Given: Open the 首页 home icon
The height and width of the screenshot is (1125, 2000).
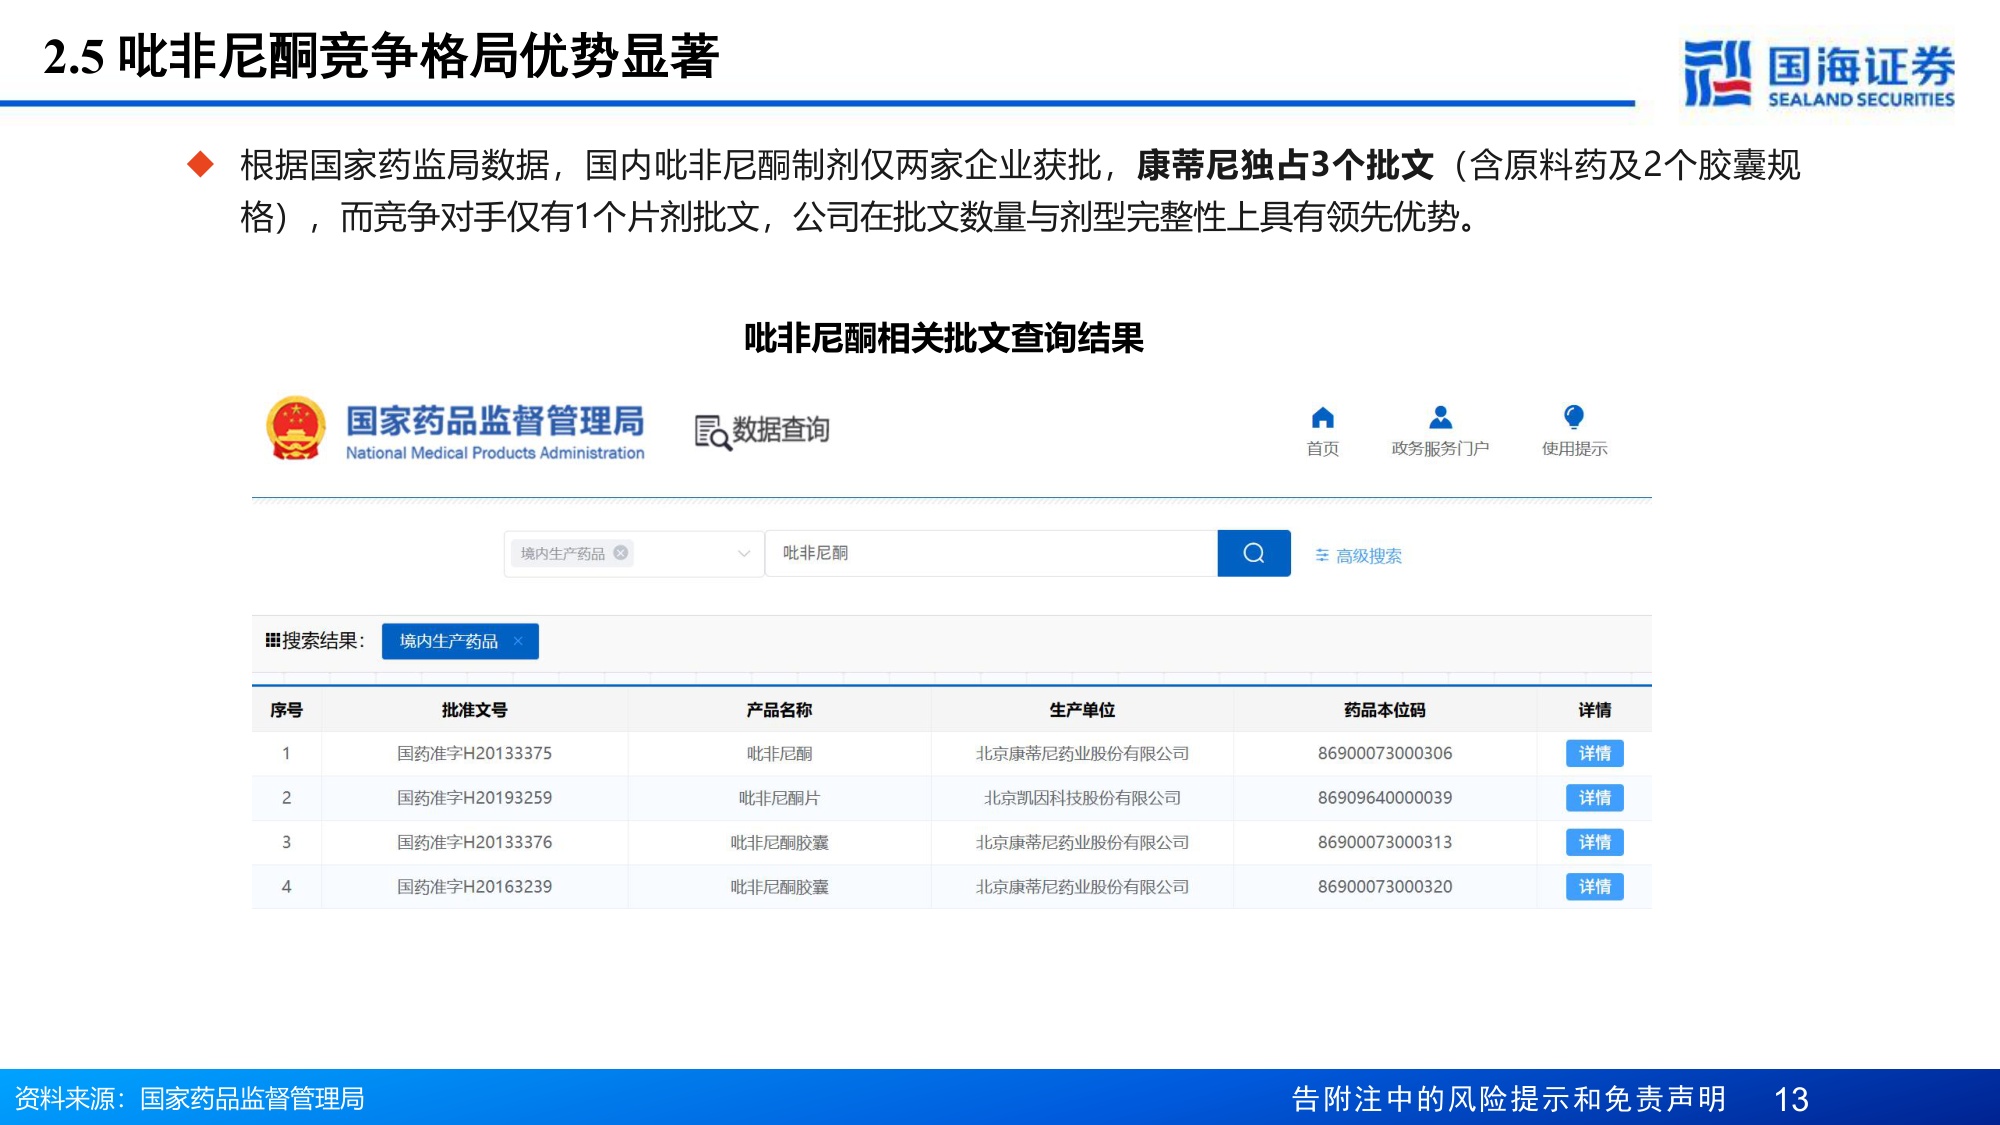Looking at the screenshot, I should click(x=1322, y=418).
